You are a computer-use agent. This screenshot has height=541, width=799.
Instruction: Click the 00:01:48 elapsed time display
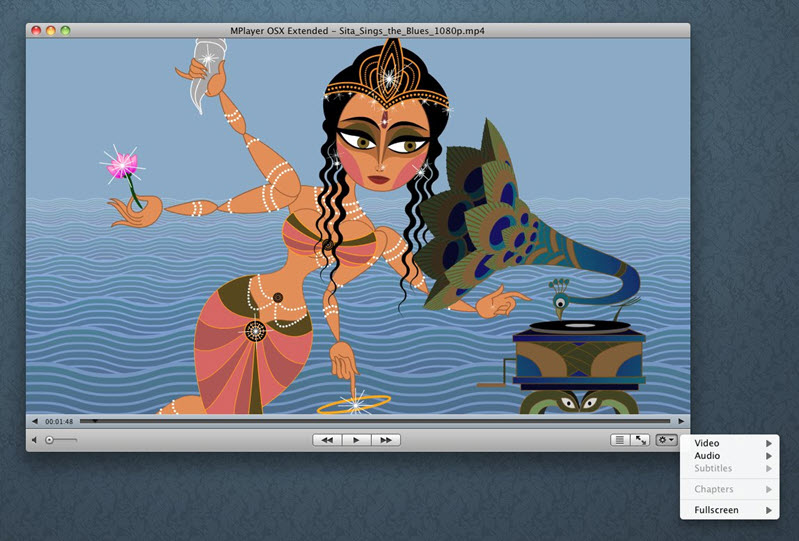(x=59, y=421)
